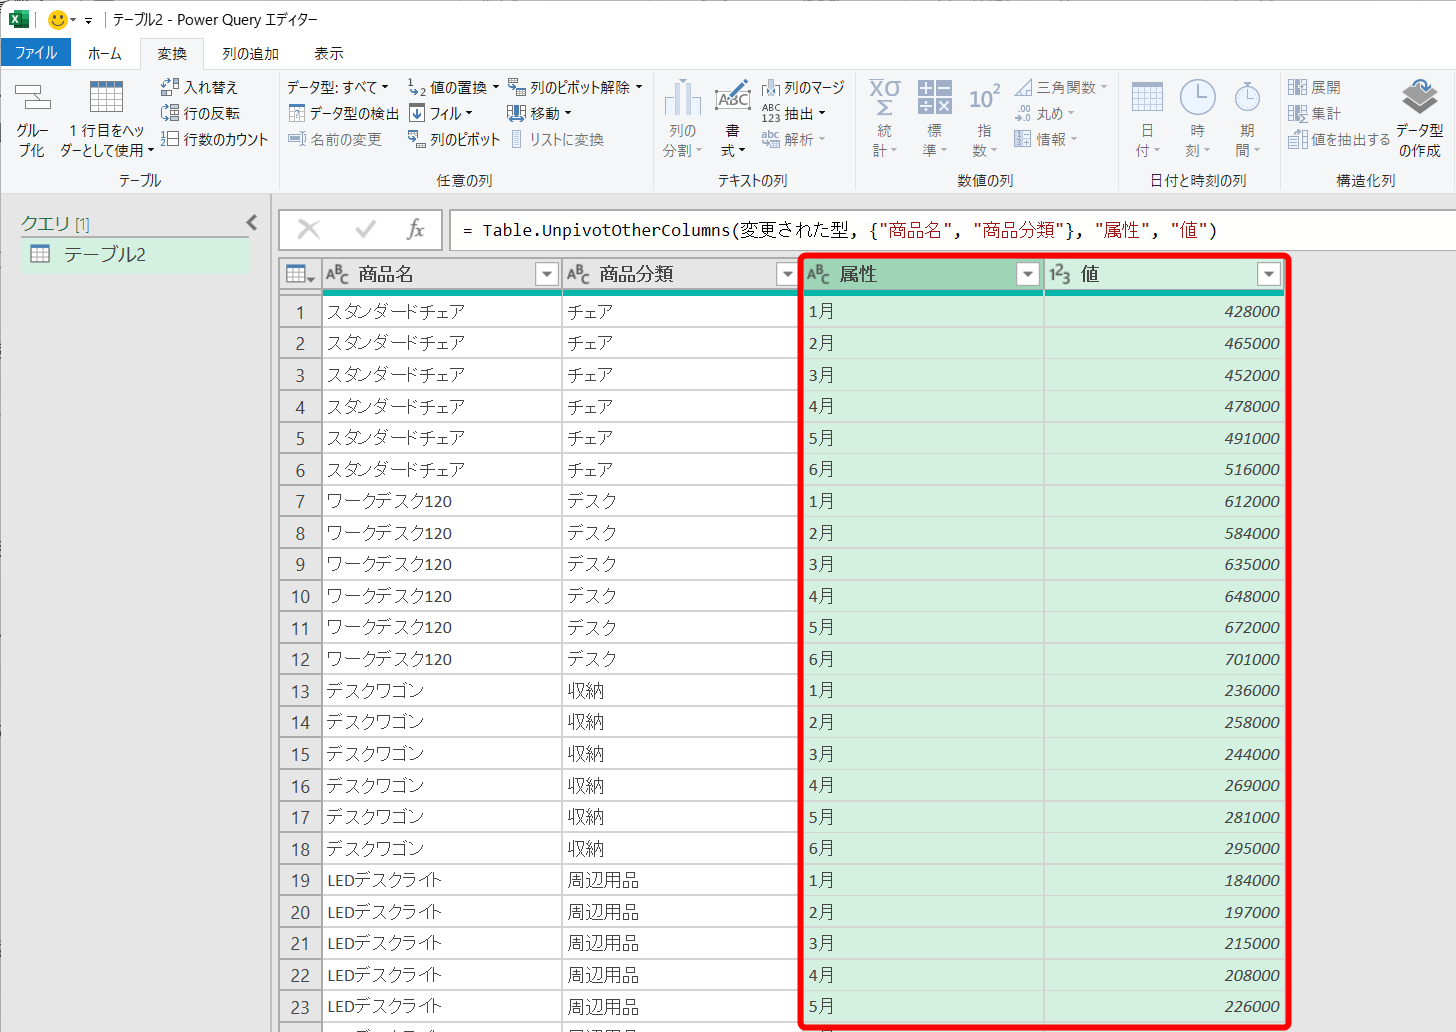This screenshot has width=1456, height=1032.
Task: Click 列のピボット button
Action: (x=453, y=139)
